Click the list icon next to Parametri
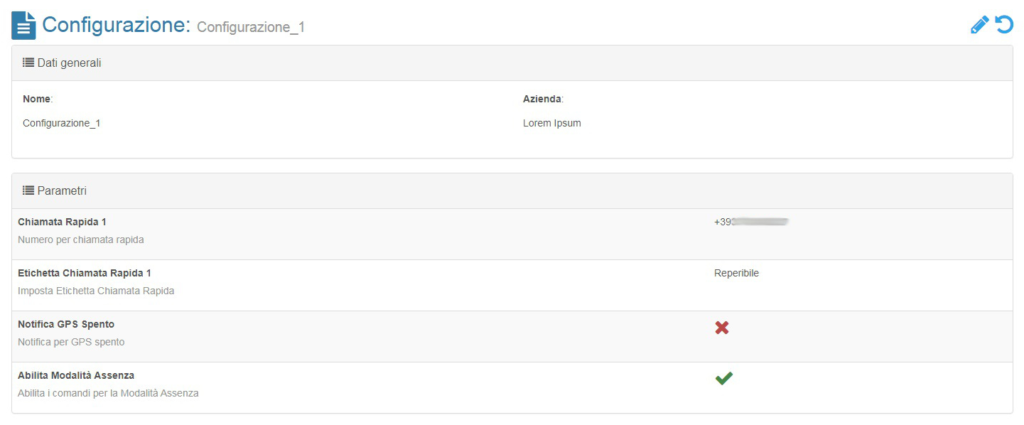Image resolution: width=1024 pixels, height=425 pixels. click(28, 191)
